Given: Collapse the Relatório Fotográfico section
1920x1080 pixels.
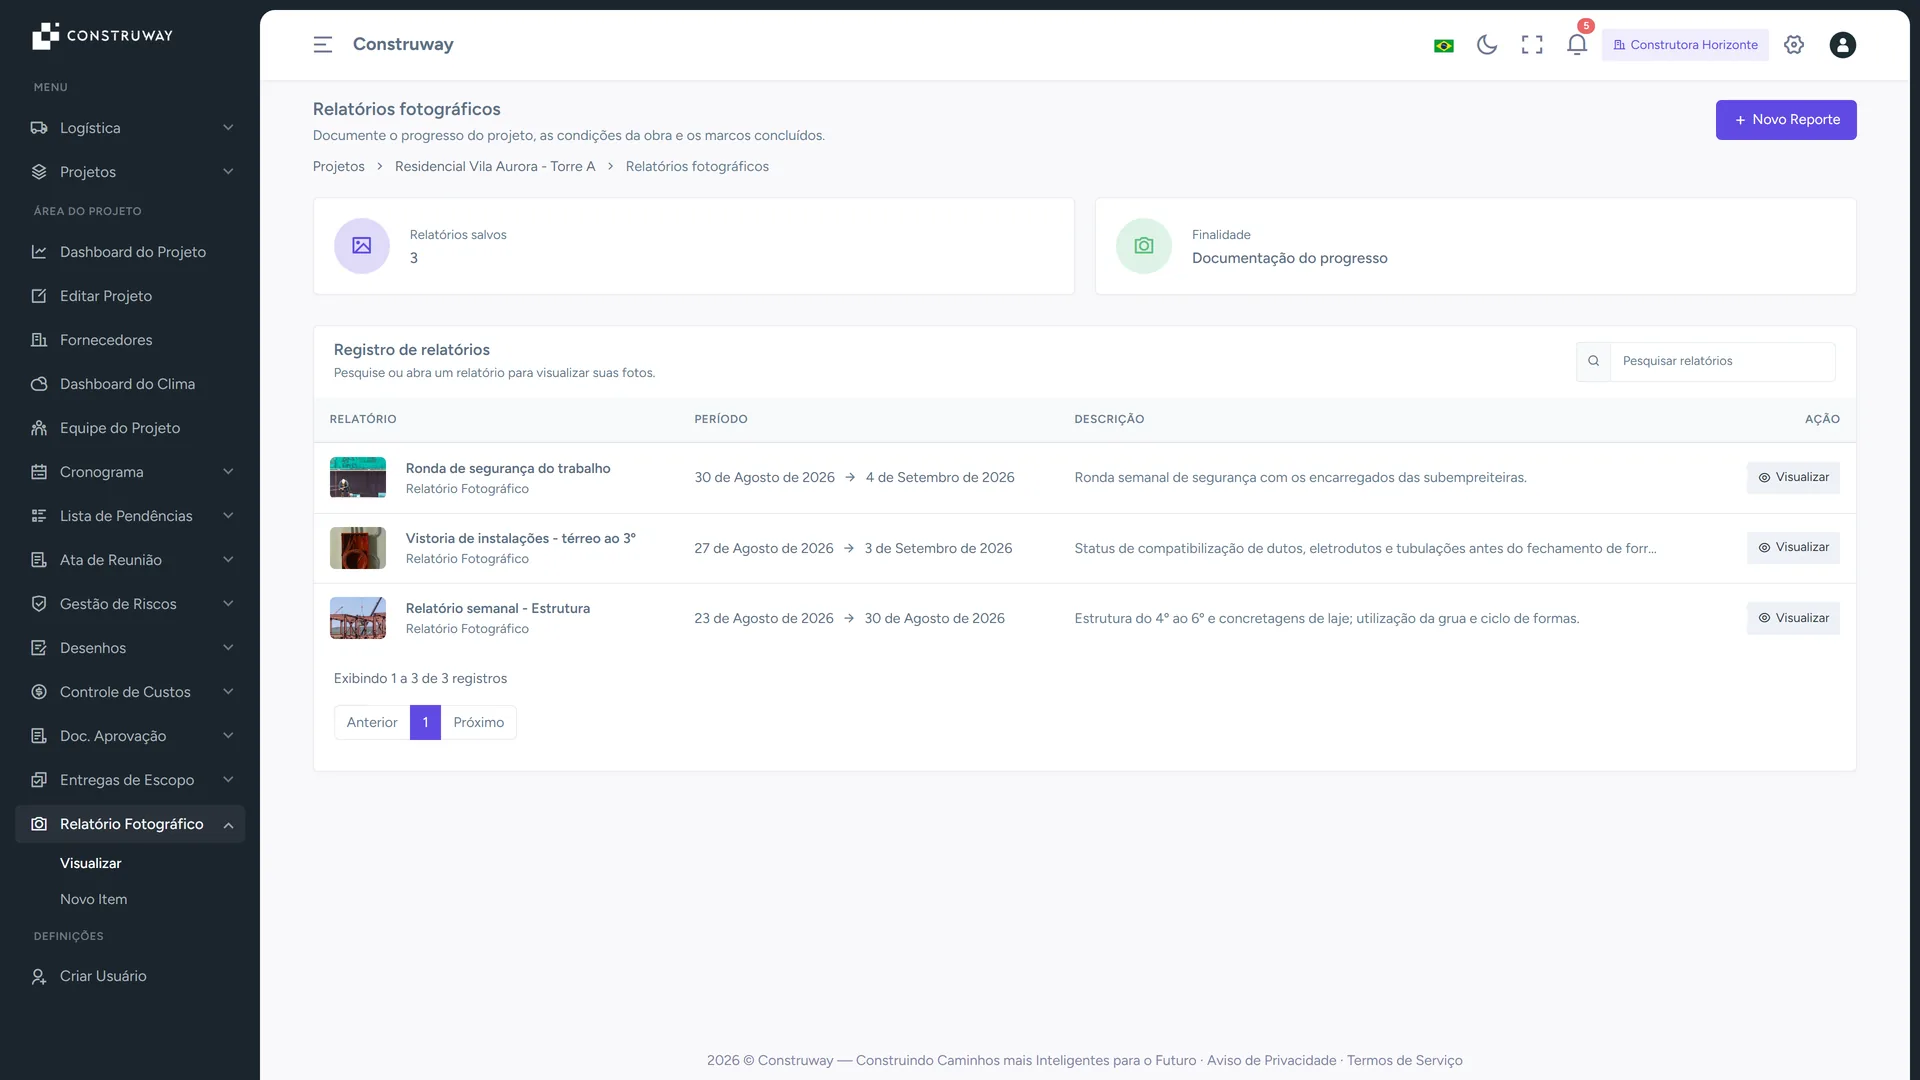Looking at the screenshot, I should pos(130,824).
